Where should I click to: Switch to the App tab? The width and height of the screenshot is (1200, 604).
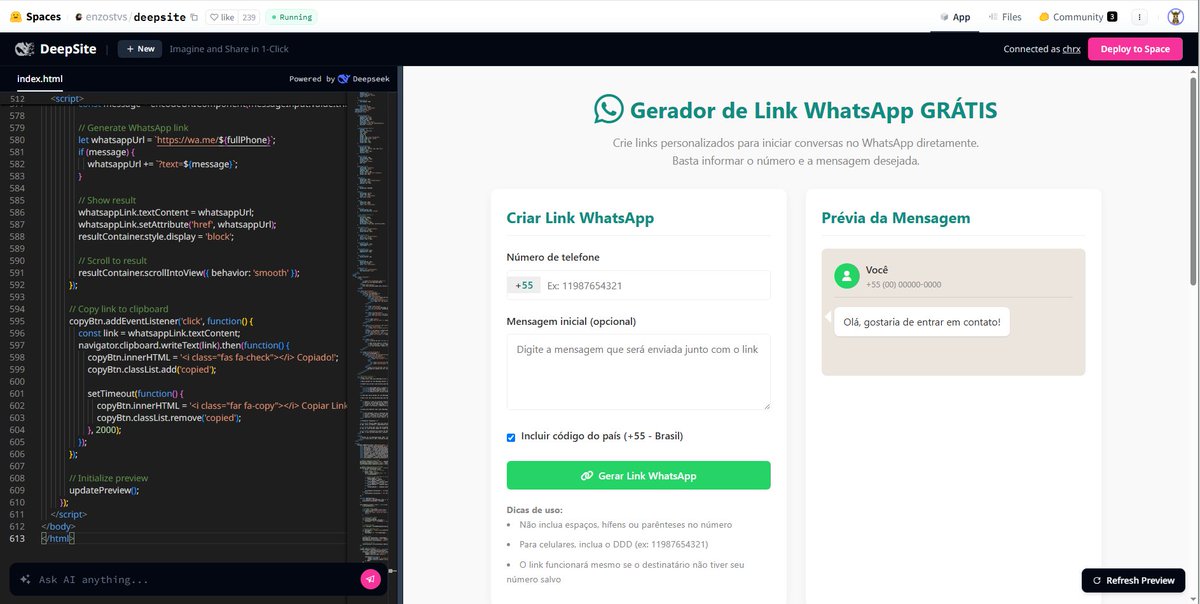(x=955, y=17)
